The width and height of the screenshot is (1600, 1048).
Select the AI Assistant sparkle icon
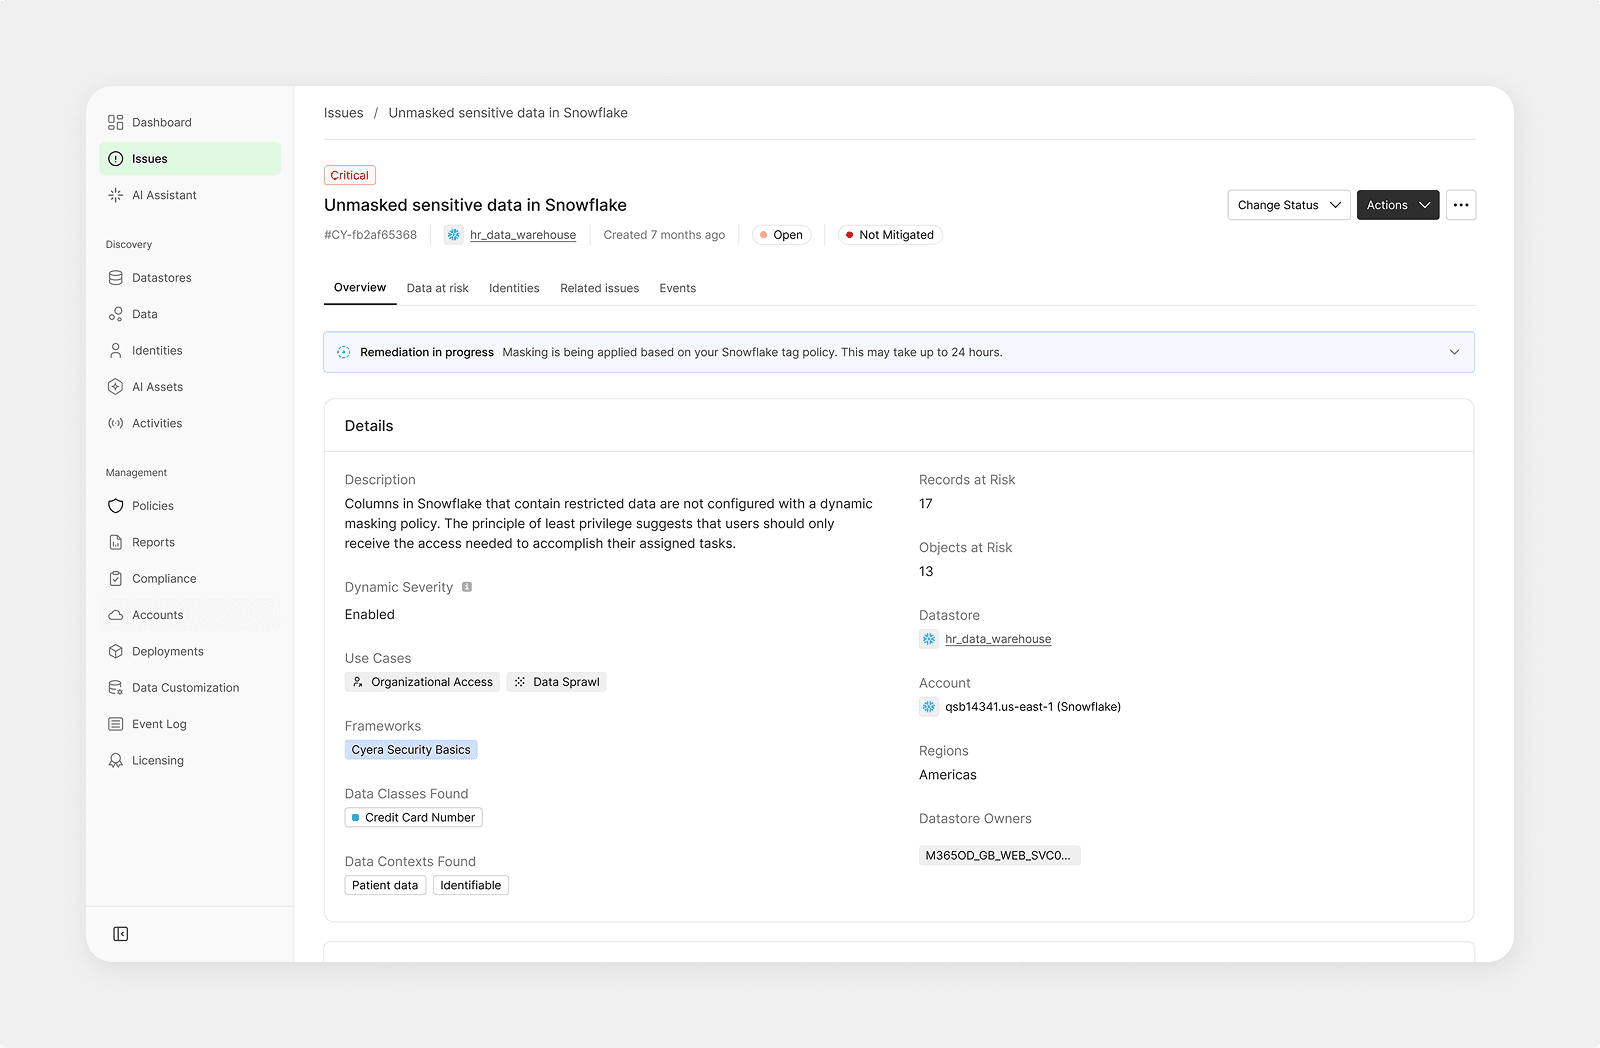click(116, 195)
